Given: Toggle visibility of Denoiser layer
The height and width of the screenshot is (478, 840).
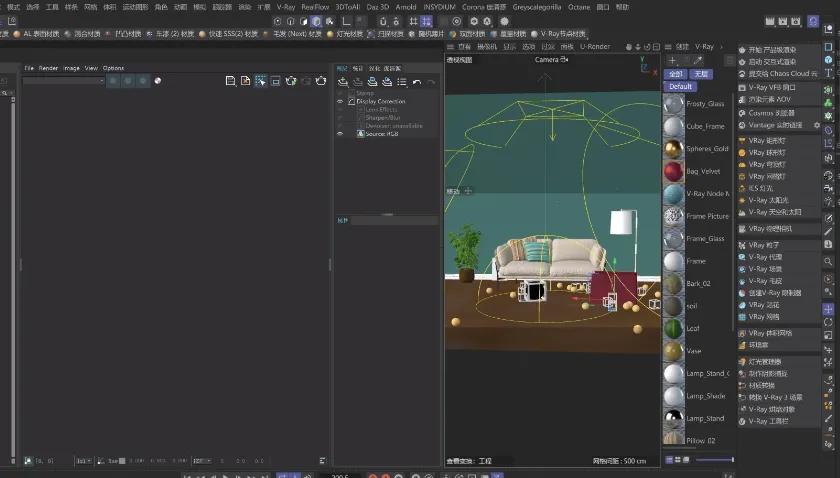Looking at the screenshot, I should click(x=340, y=126).
